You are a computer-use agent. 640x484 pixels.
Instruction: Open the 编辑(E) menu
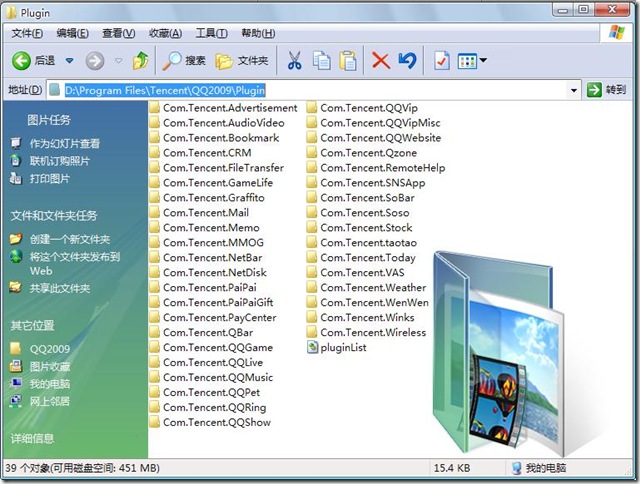point(73,33)
